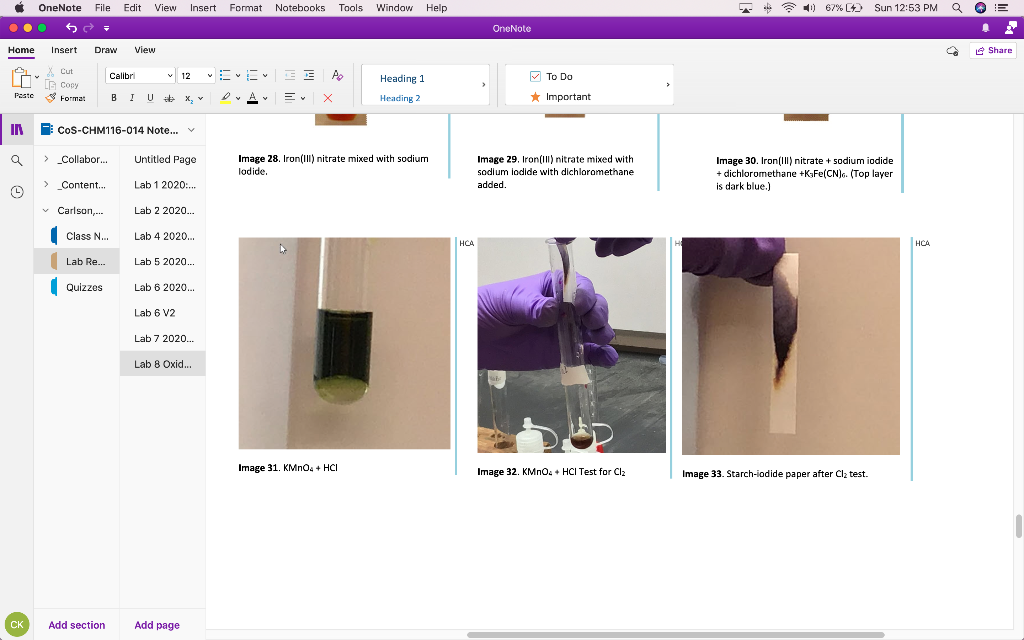Click the account person icon in title bar
The width and height of the screenshot is (1024, 640).
(x=1011, y=27)
